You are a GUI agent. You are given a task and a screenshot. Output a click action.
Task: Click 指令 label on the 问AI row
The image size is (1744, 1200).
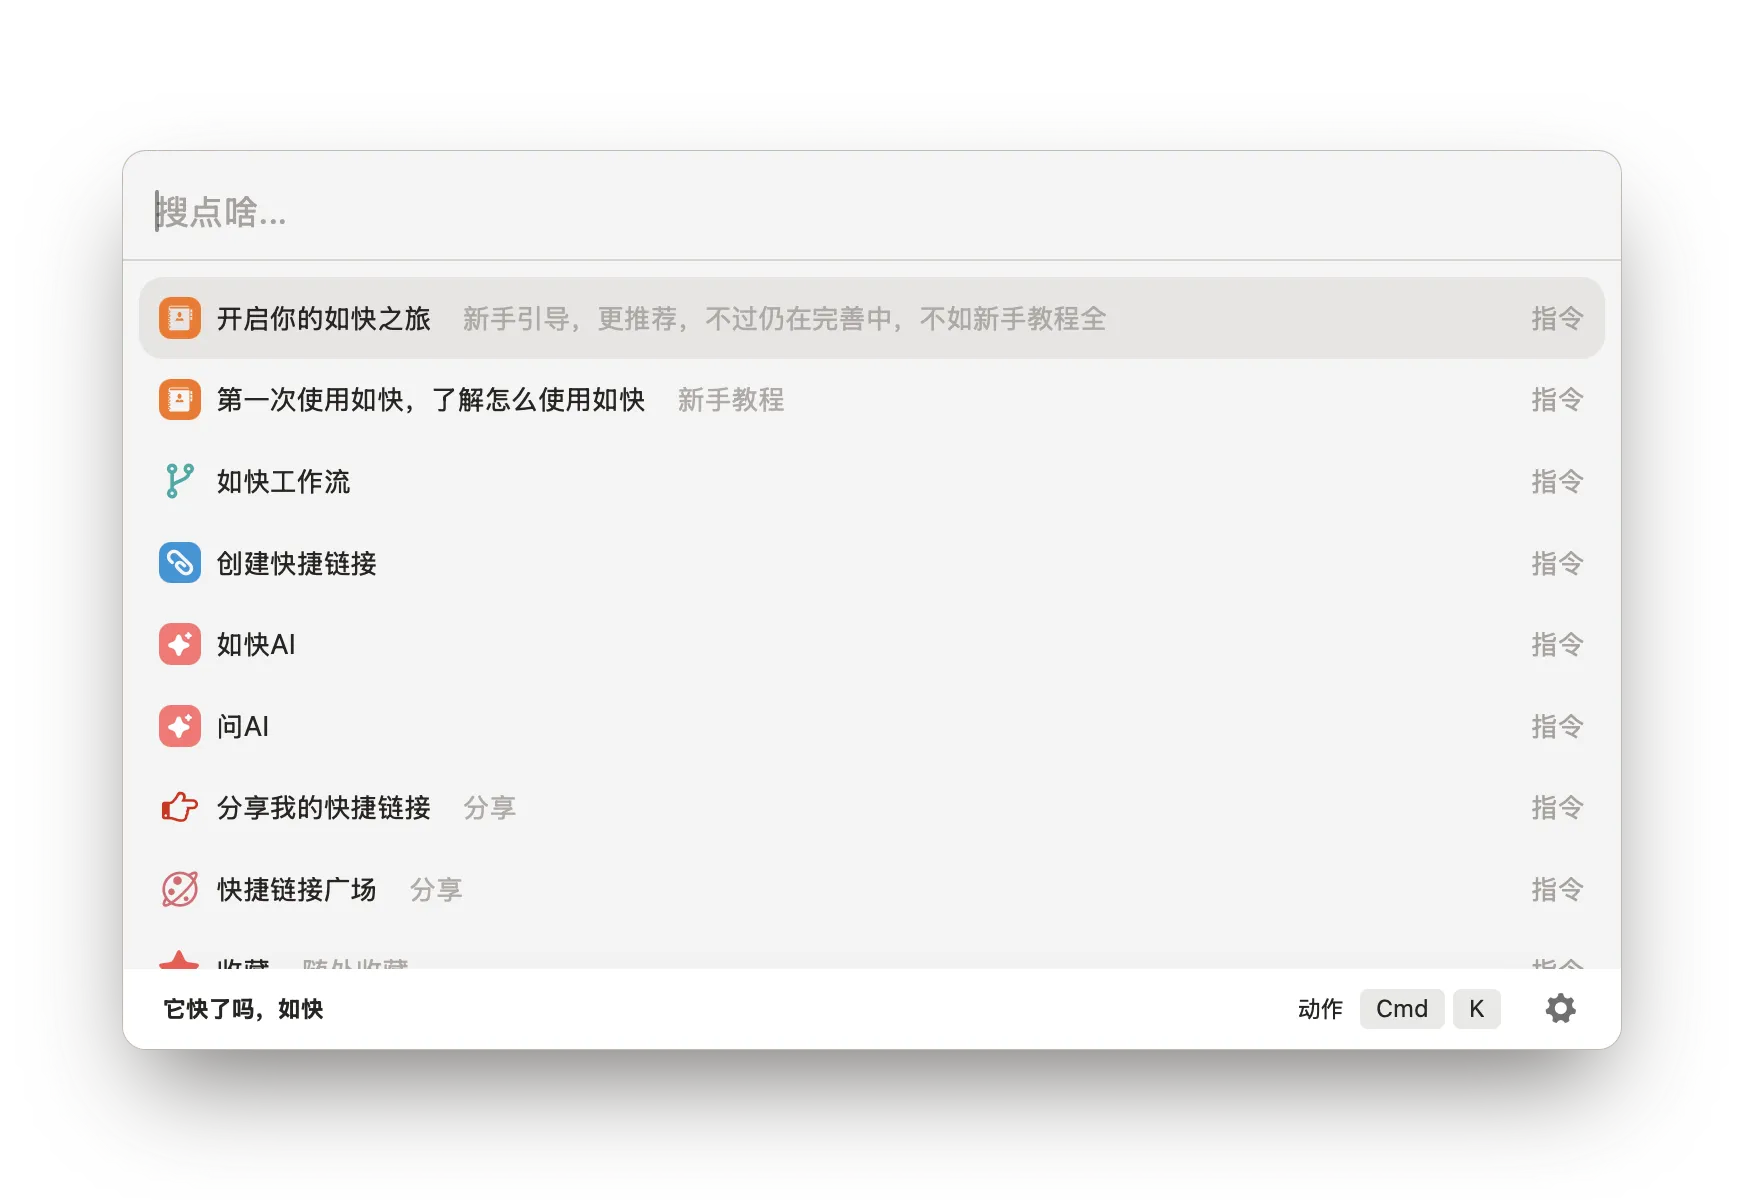(x=1557, y=726)
